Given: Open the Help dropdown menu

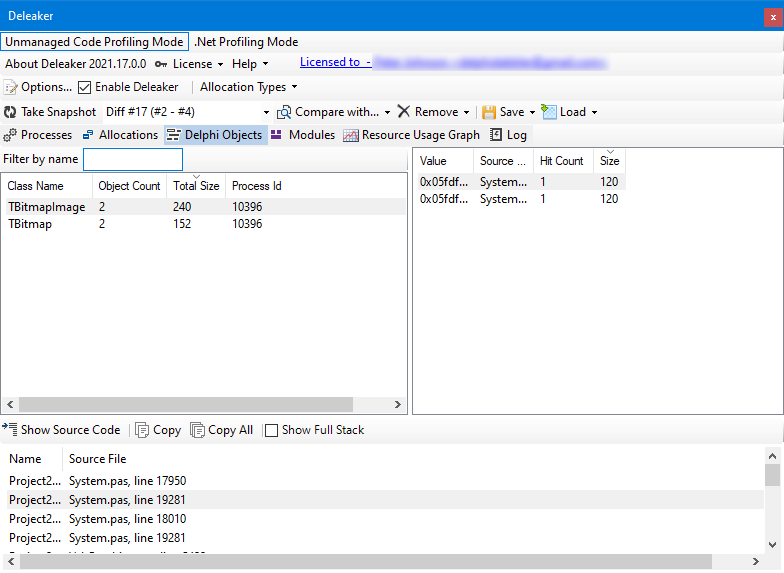Looking at the screenshot, I should [250, 64].
